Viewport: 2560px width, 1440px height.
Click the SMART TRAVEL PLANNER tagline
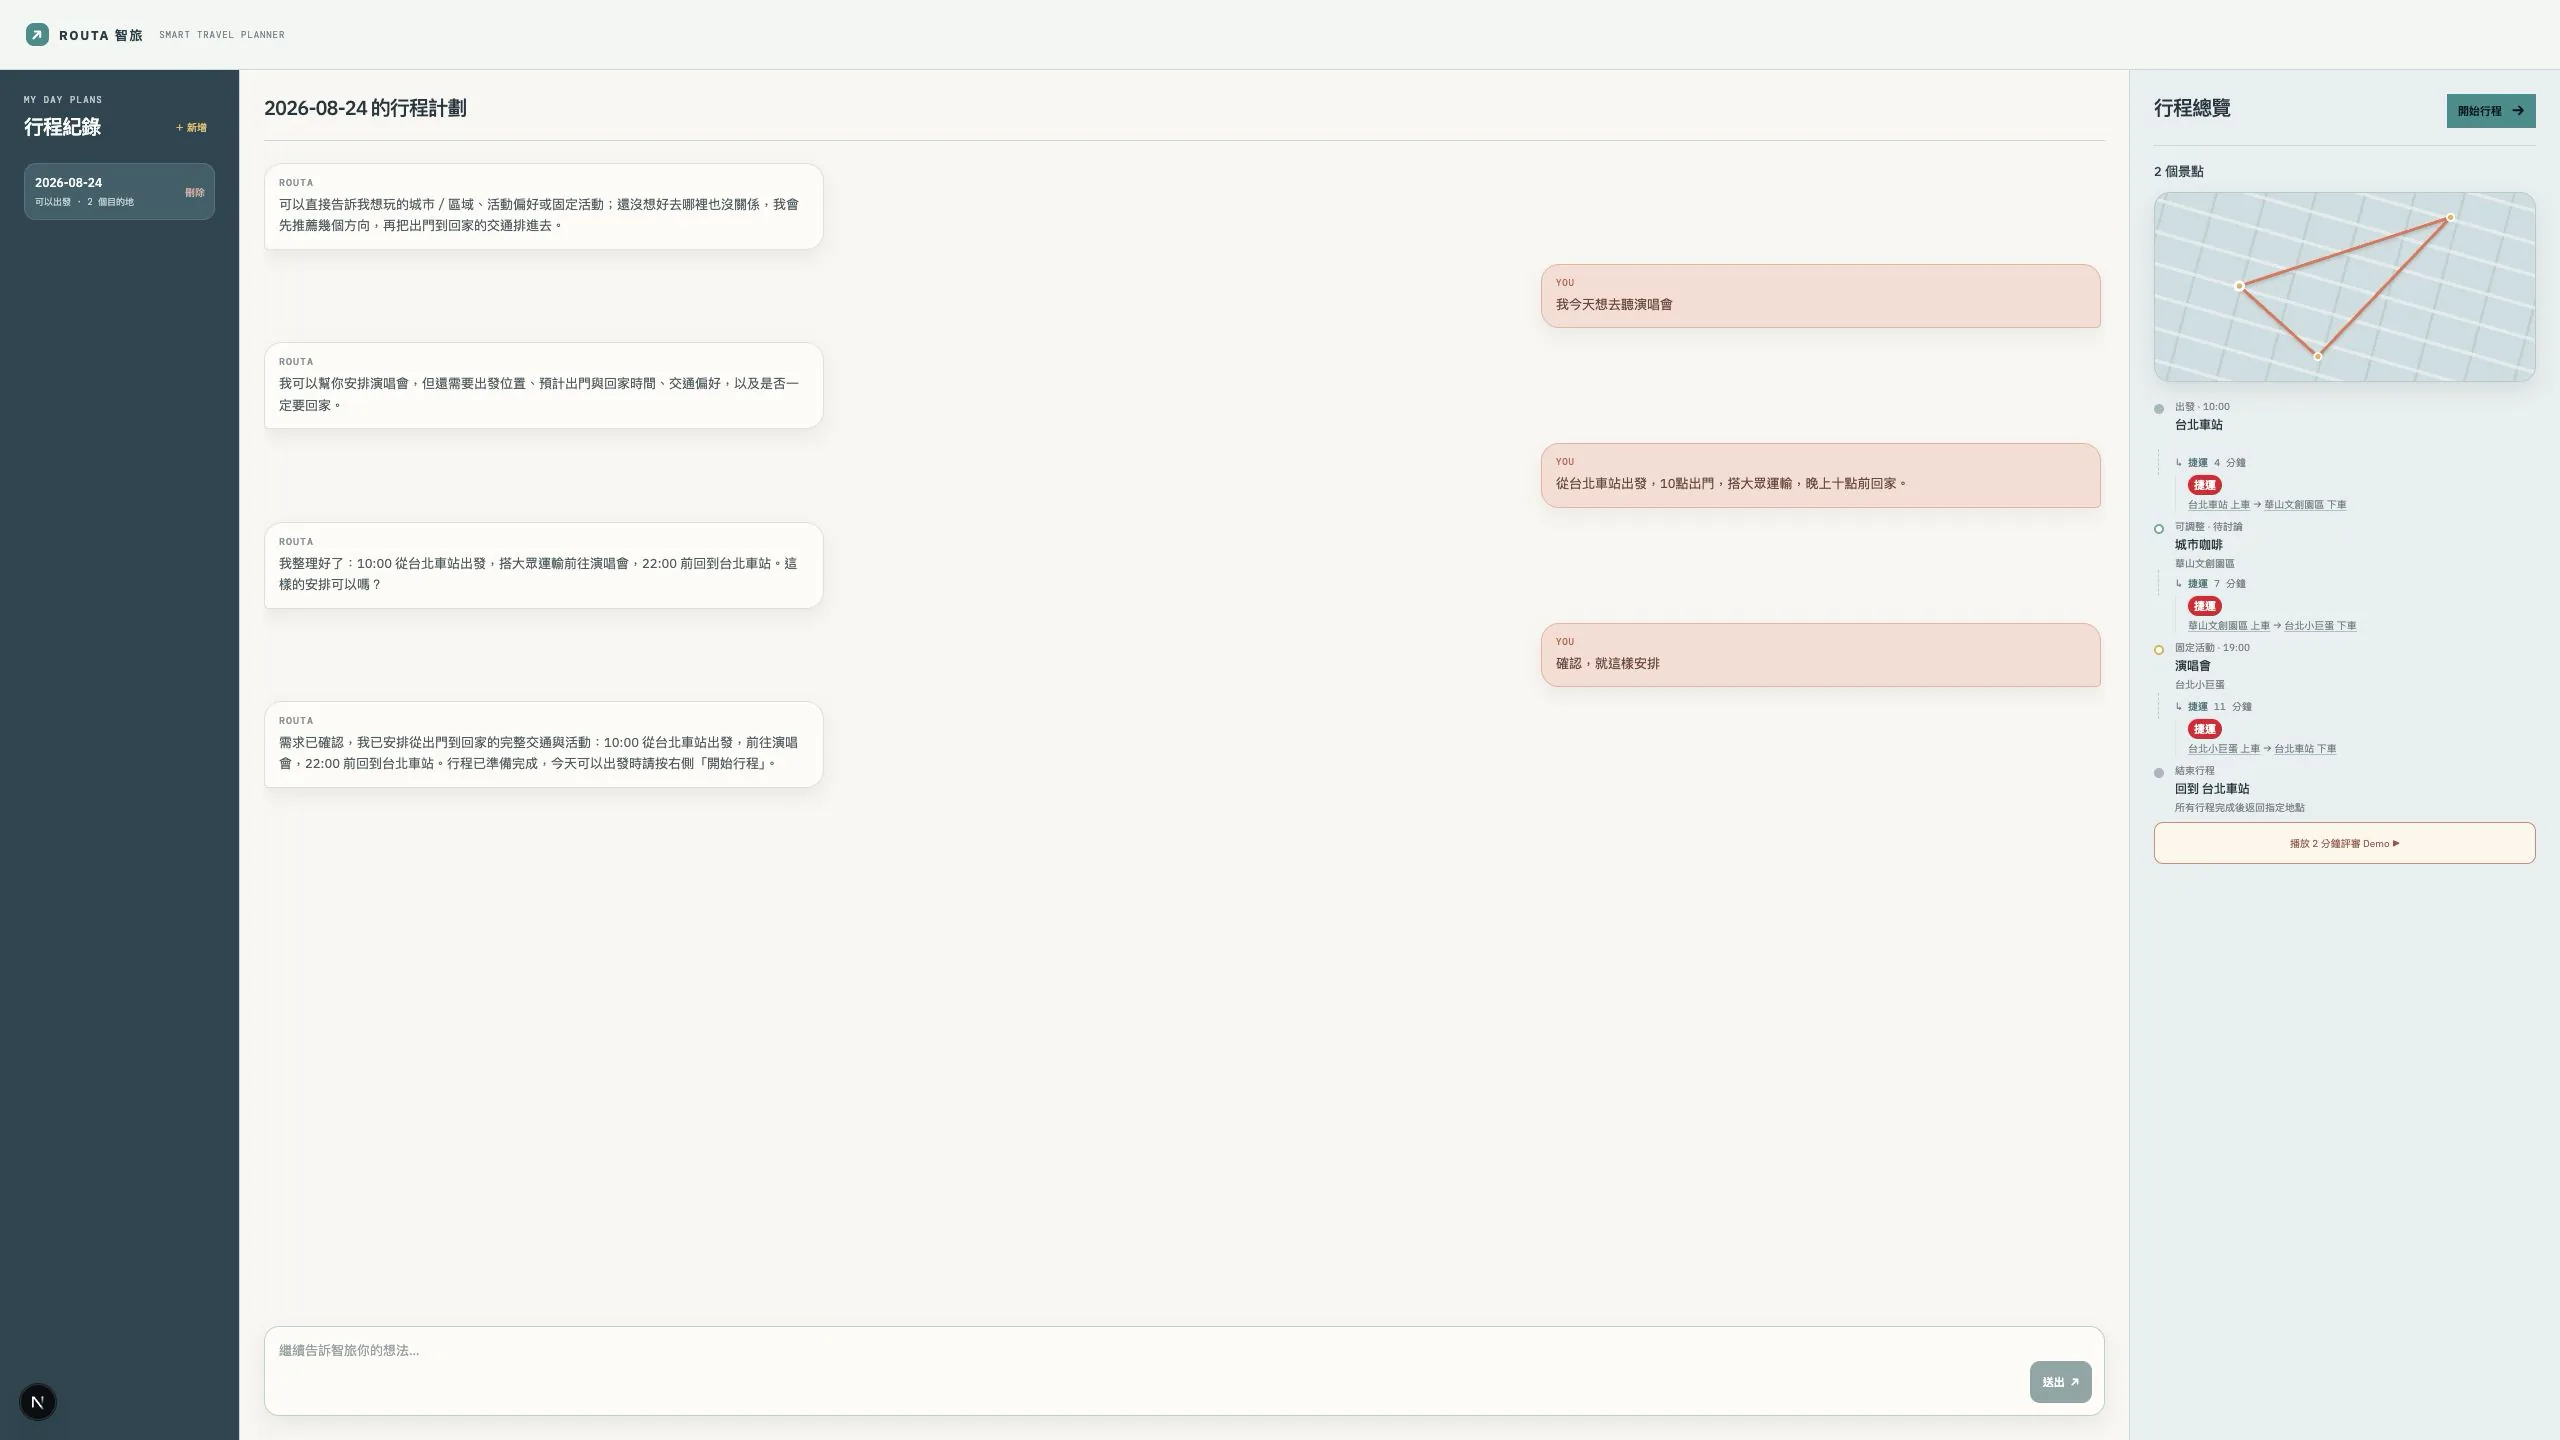point(222,35)
